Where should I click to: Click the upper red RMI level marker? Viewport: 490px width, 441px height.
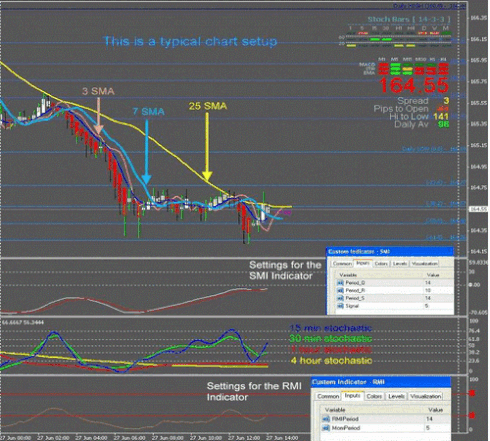pos(472,393)
